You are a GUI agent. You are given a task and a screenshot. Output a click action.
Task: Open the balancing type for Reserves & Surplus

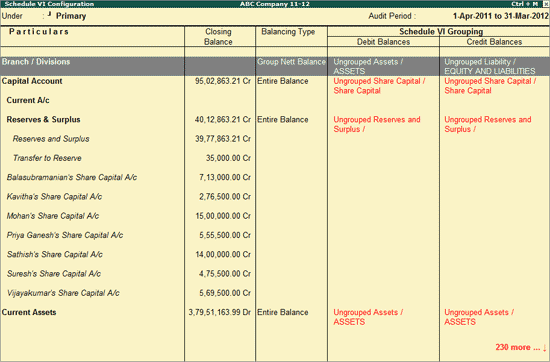[283, 120]
